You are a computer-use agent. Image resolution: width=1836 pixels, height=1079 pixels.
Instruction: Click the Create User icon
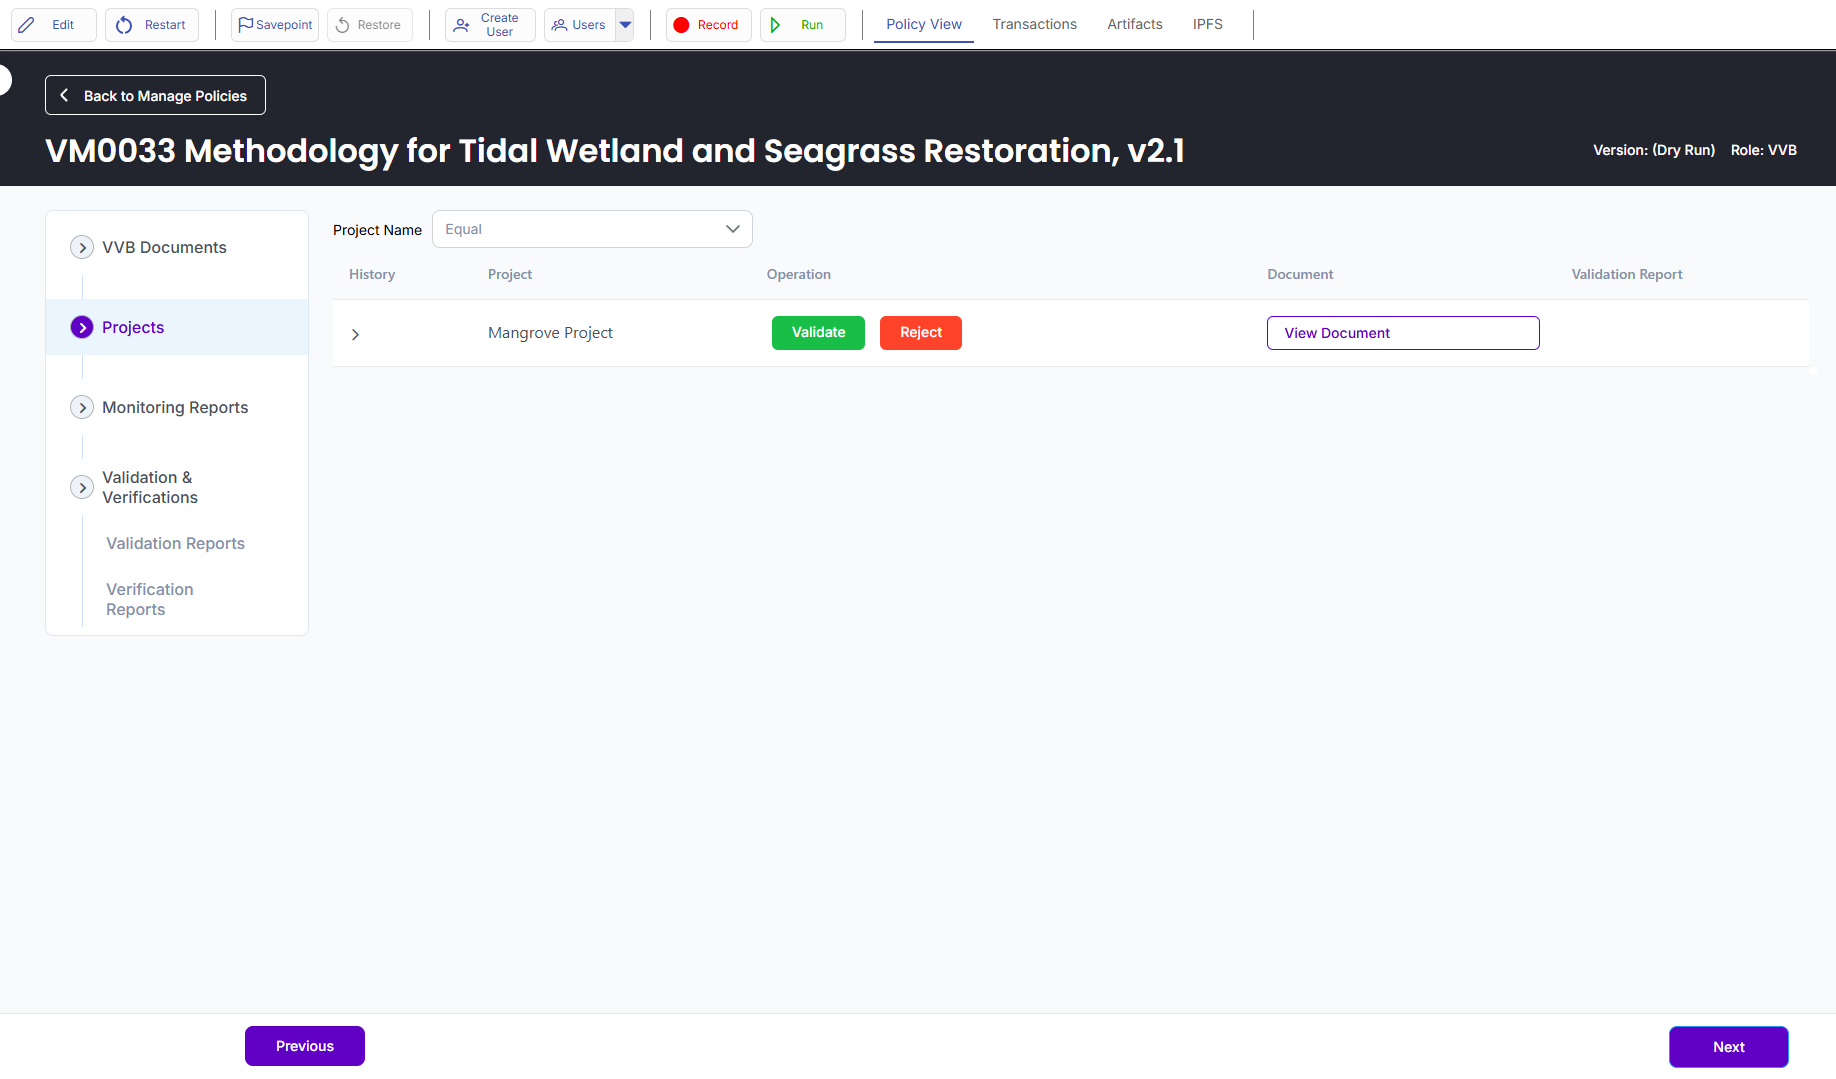461,25
